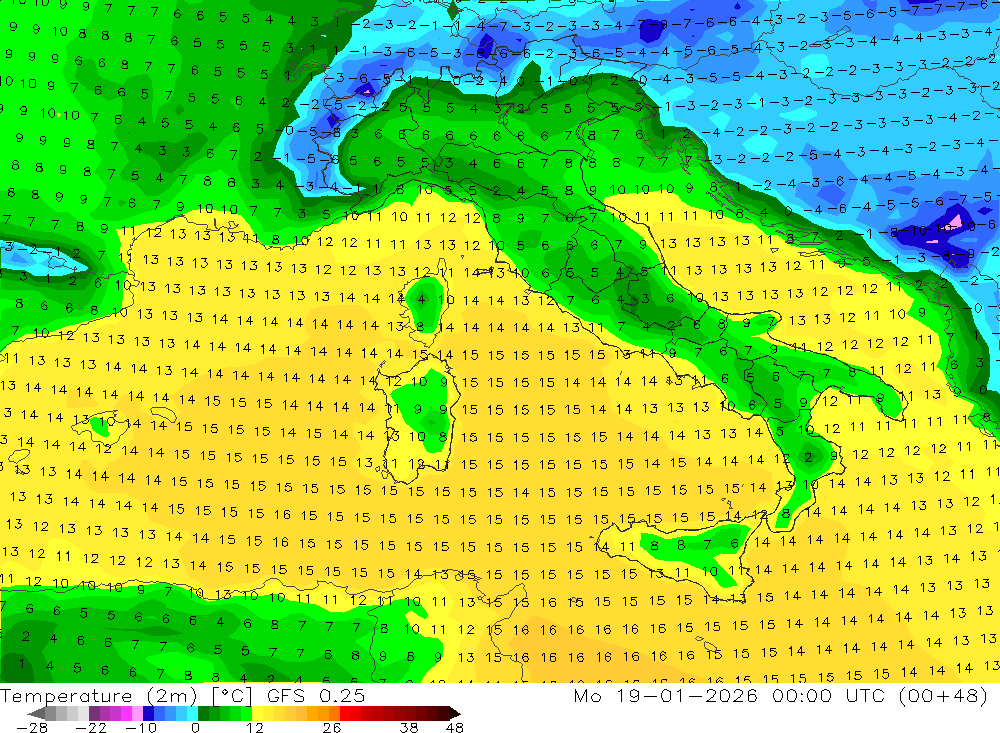1000x733 pixels.
Task: Click the '-28' legend value
Action: pyautogui.click(x=32, y=727)
